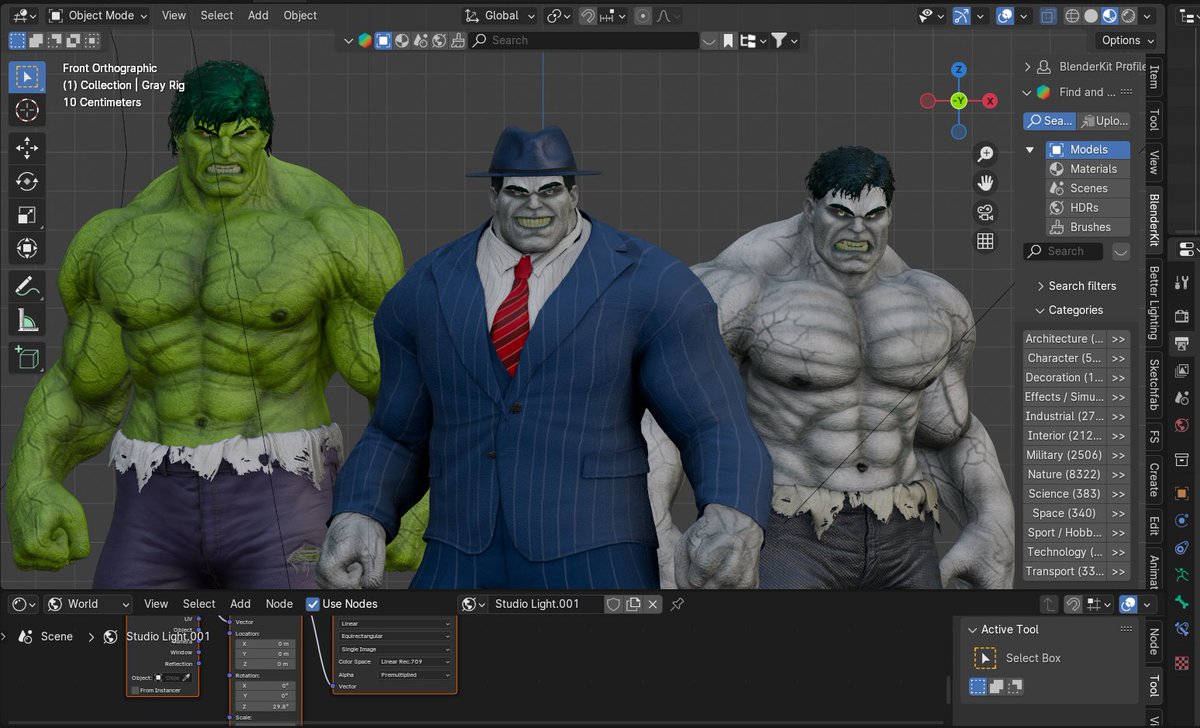This screenshot has width=1200, height=728.
Task: Toggle snapping magnet in viewport header
Action: coord(588,16)
